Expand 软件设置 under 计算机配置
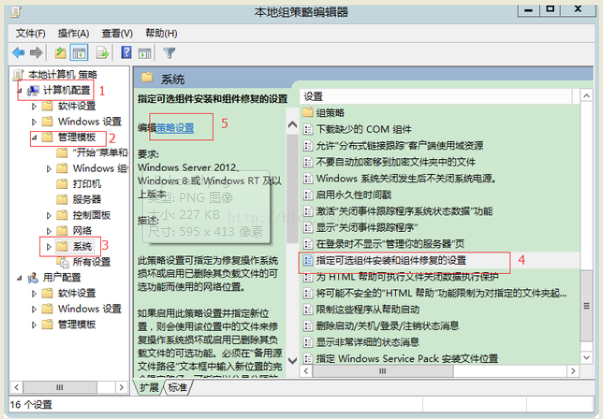603x419 pixels. 49,106
